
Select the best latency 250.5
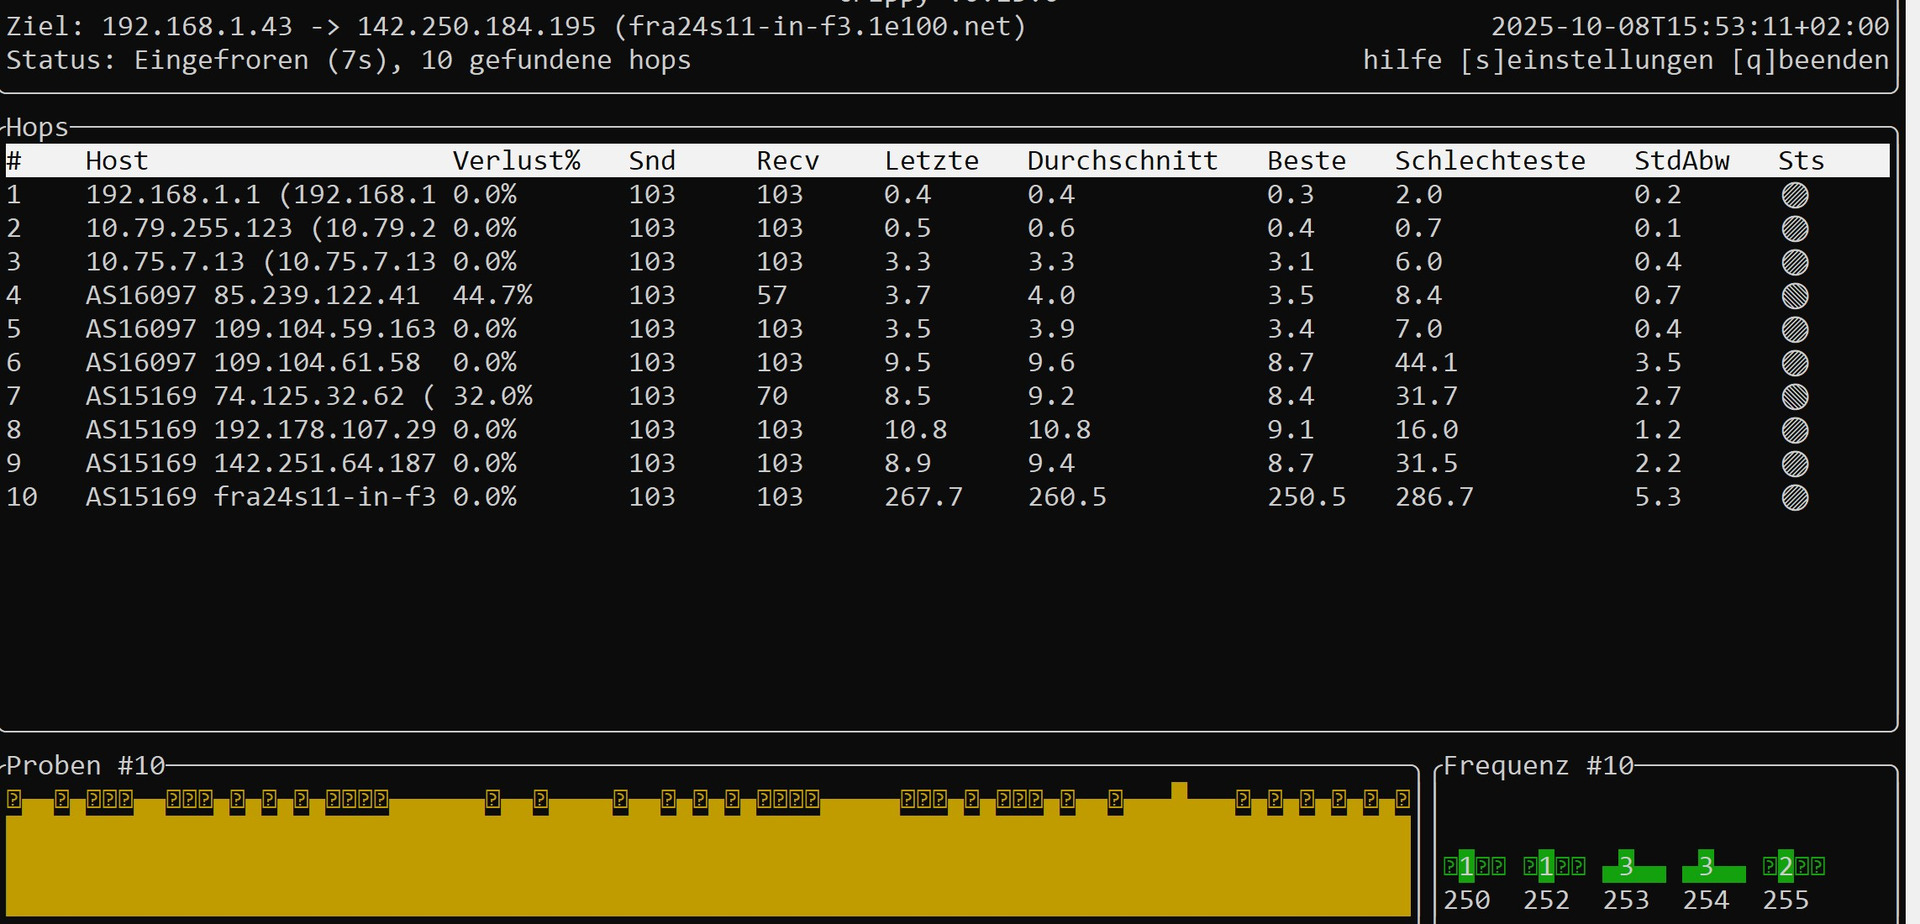(x=1307, y=497)
